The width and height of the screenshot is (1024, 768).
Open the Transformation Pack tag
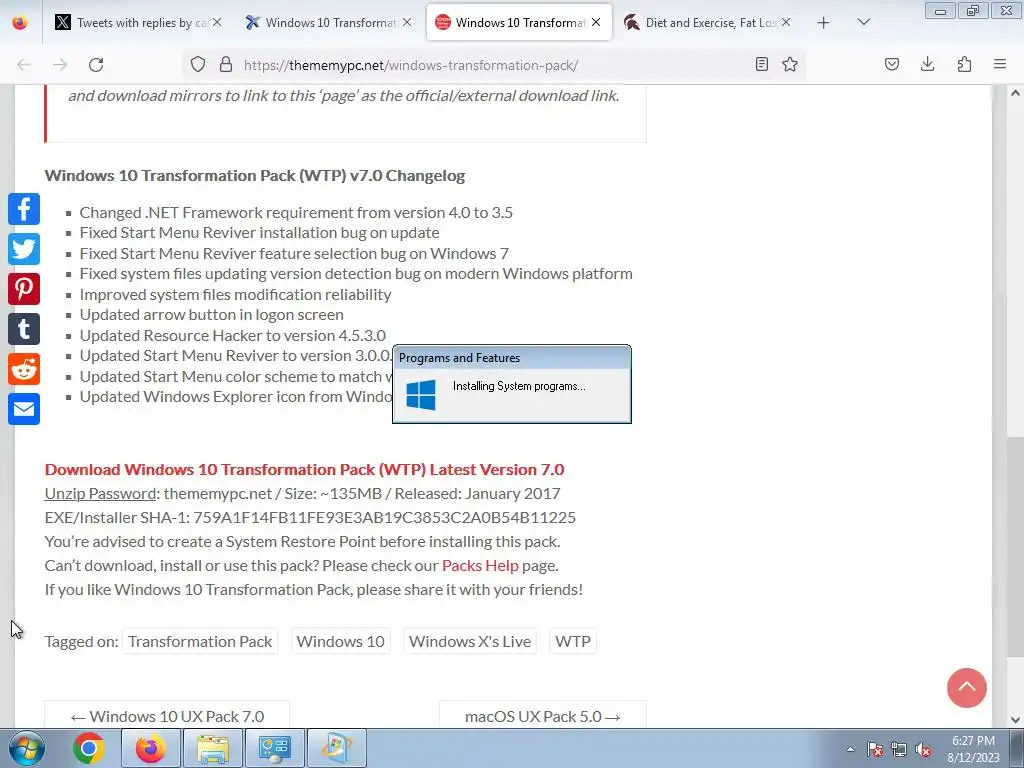[x=200, y=641]
